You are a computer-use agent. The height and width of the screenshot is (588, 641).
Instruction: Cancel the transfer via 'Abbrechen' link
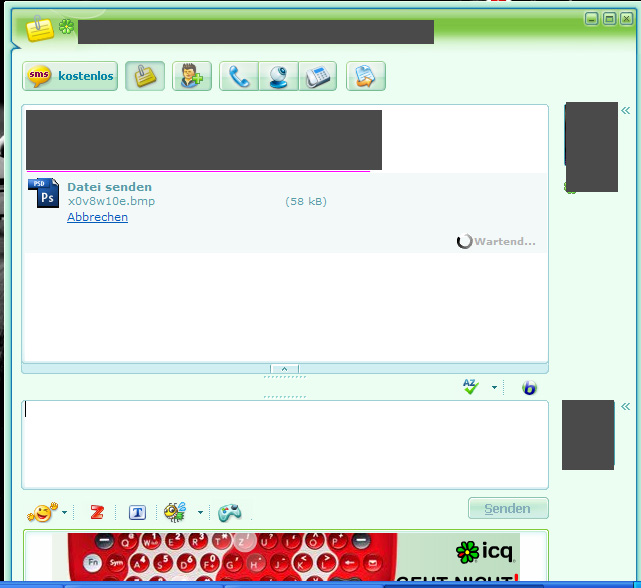click(x=97, y=217)
